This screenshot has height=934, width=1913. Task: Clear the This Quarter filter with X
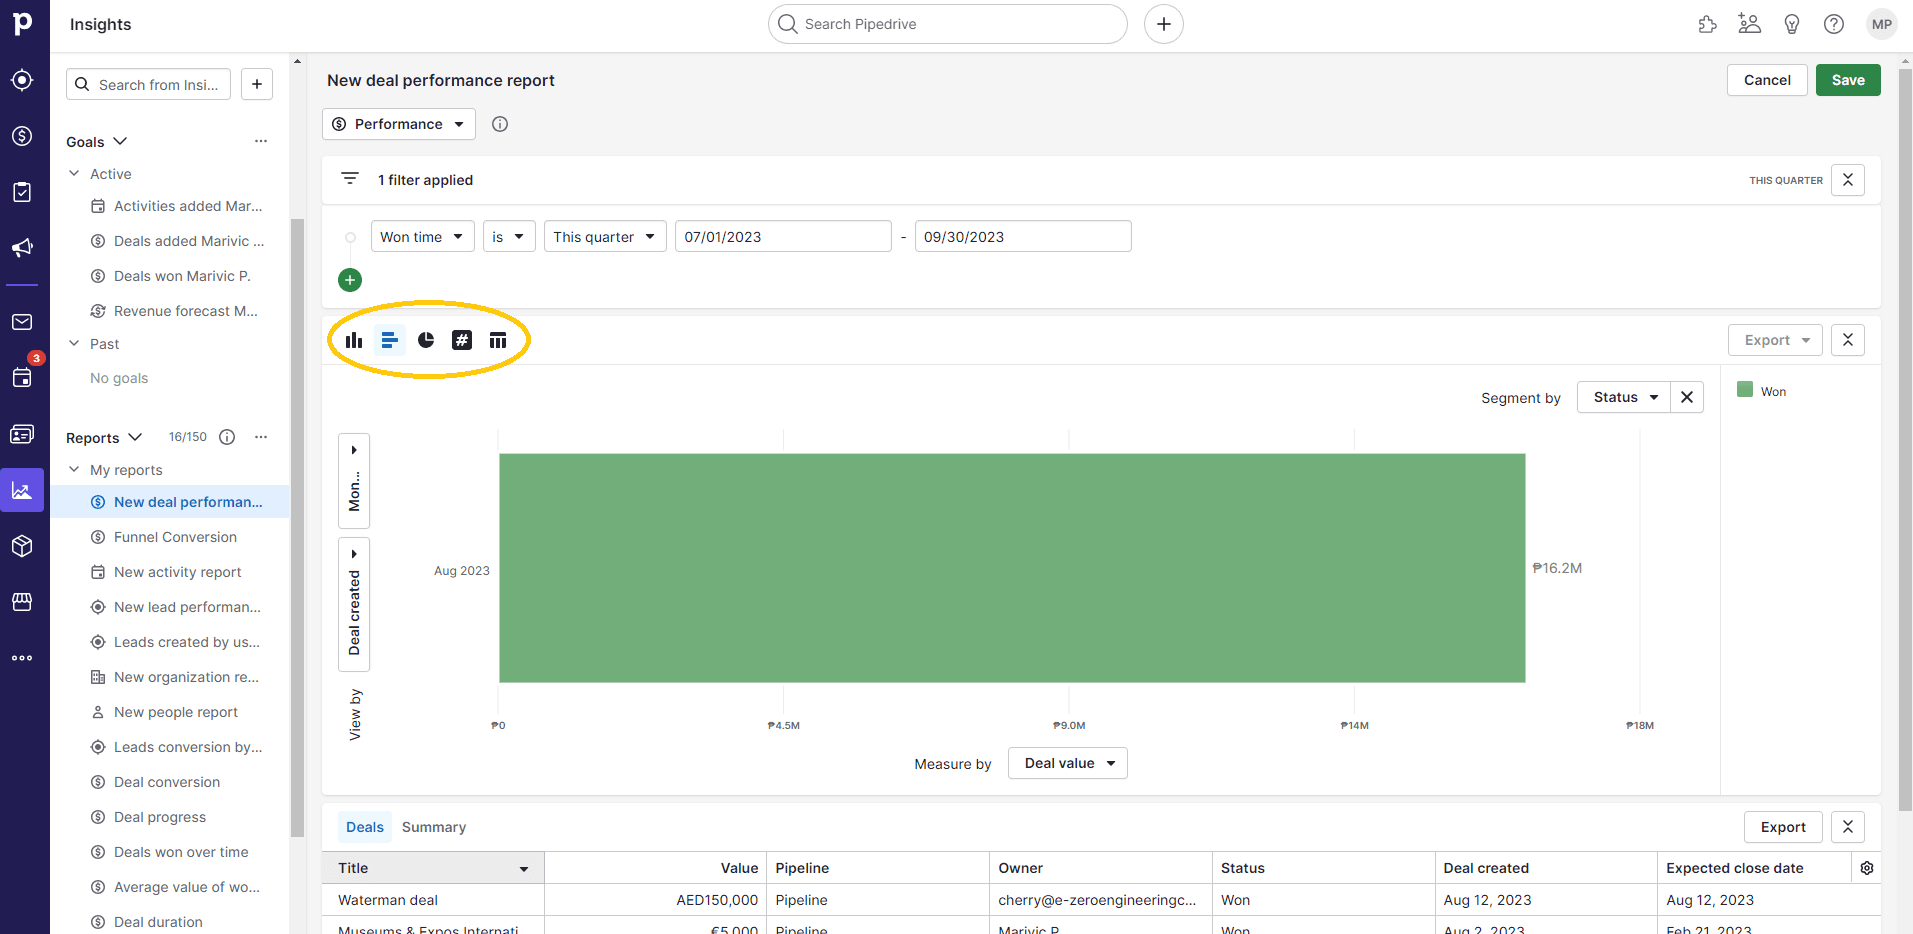(1848, 180)
